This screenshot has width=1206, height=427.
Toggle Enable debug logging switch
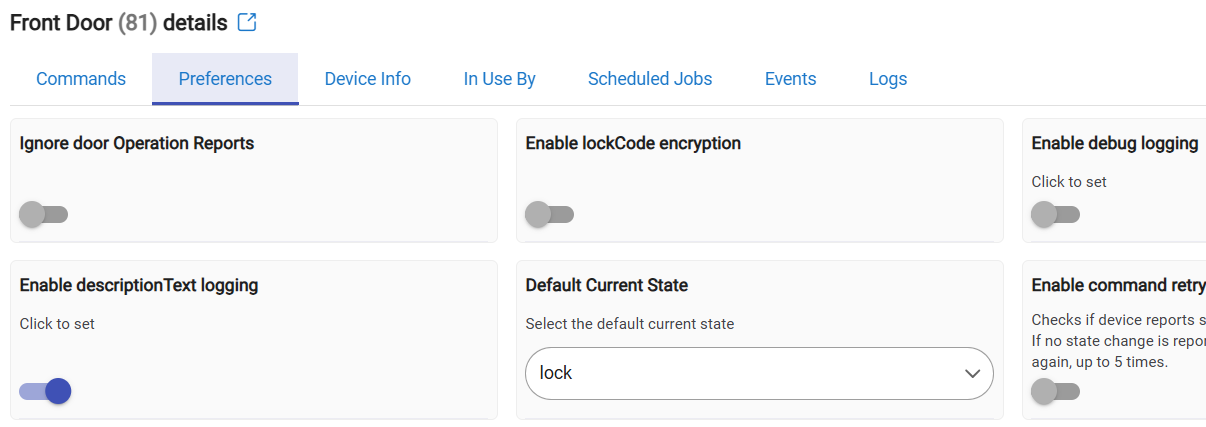1056,214
